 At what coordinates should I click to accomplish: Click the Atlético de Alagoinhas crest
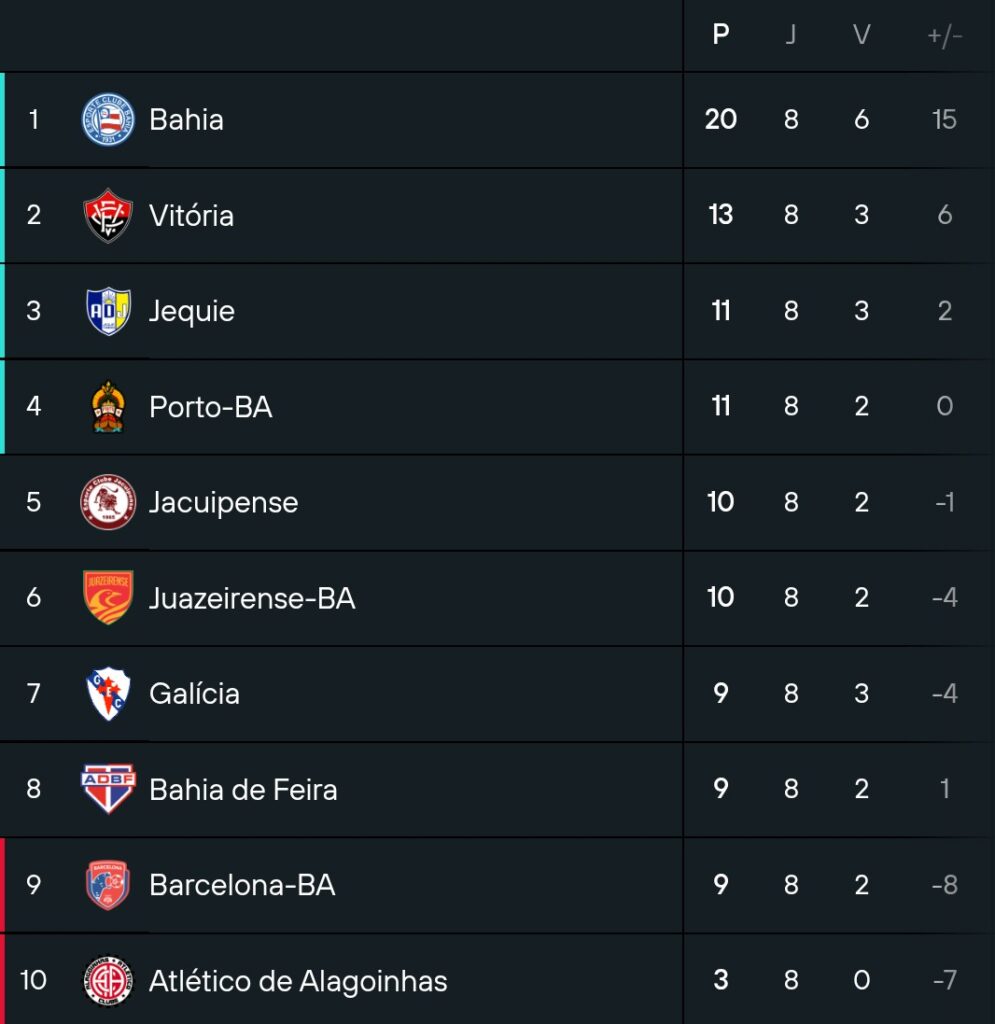click(108, 980)
